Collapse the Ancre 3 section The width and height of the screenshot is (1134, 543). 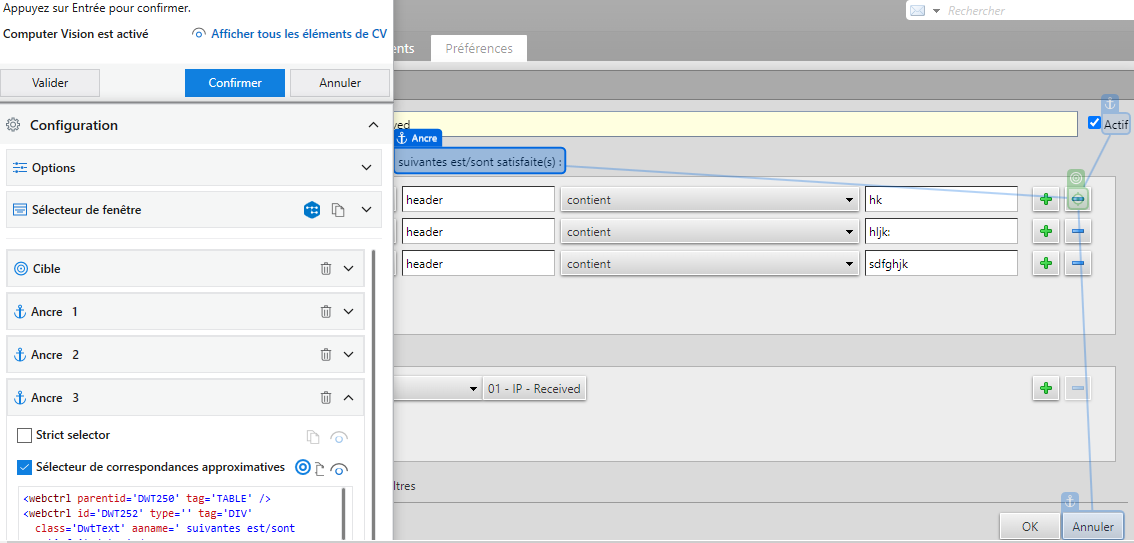[x=349, y=398]
